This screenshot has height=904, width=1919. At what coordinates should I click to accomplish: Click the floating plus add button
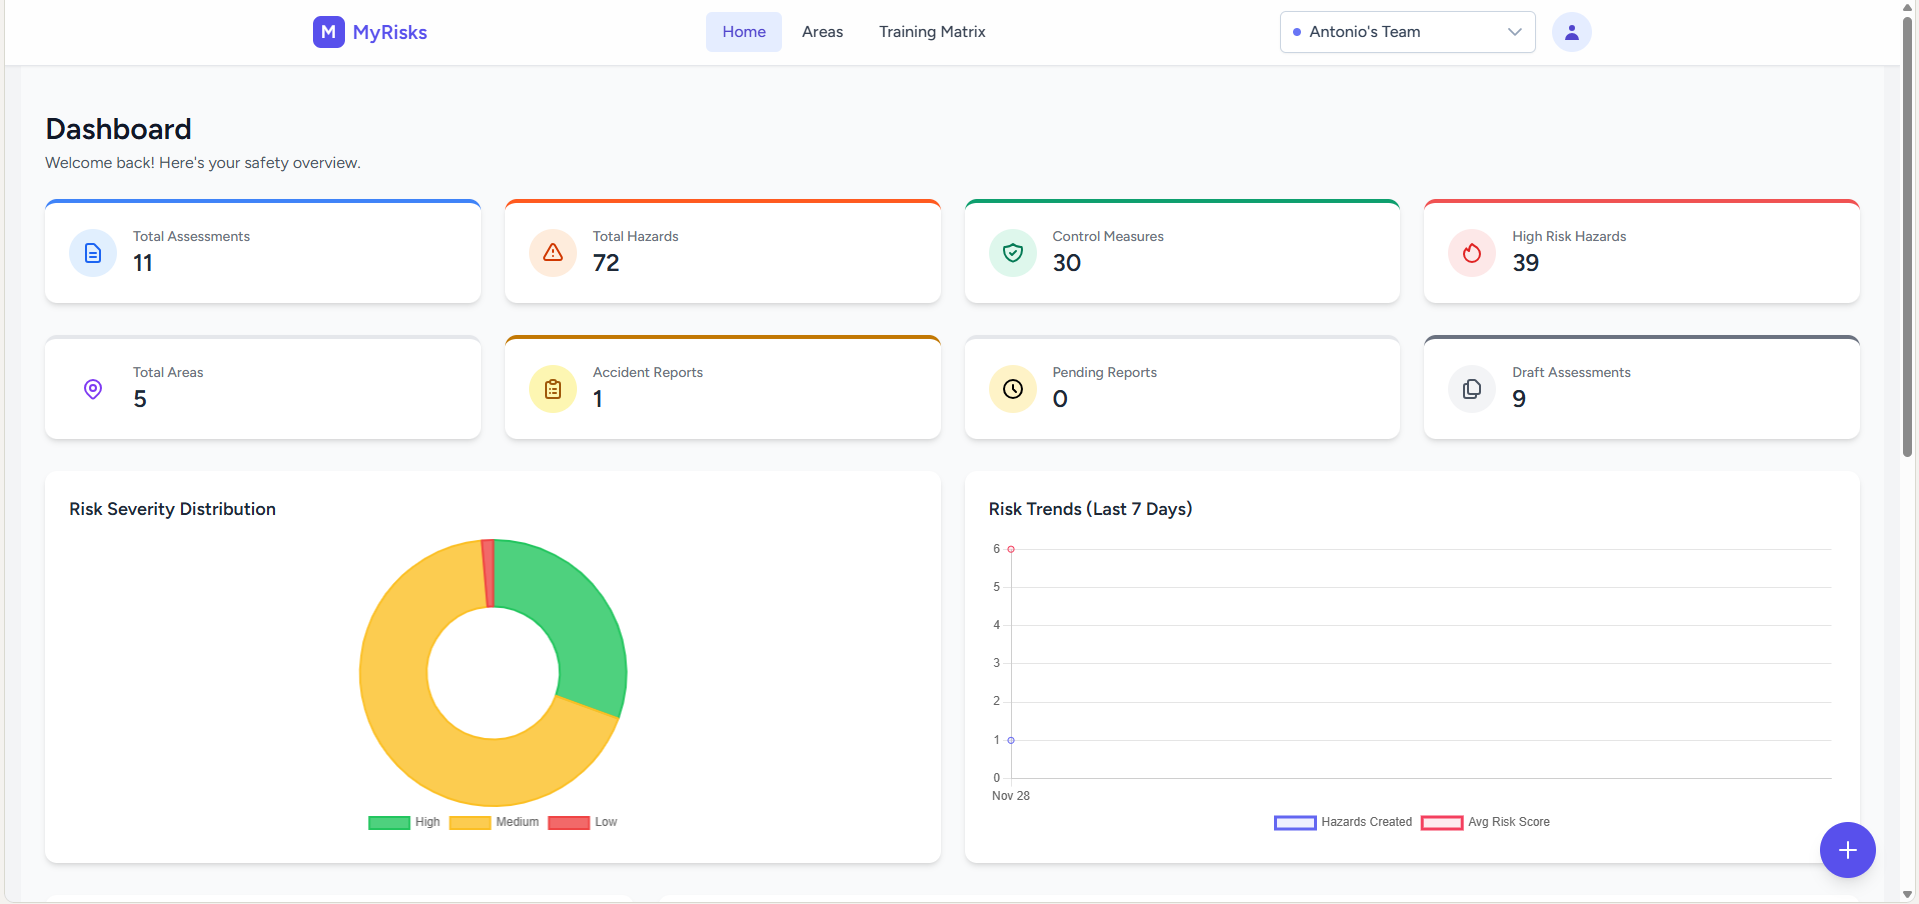(1847, 850)
